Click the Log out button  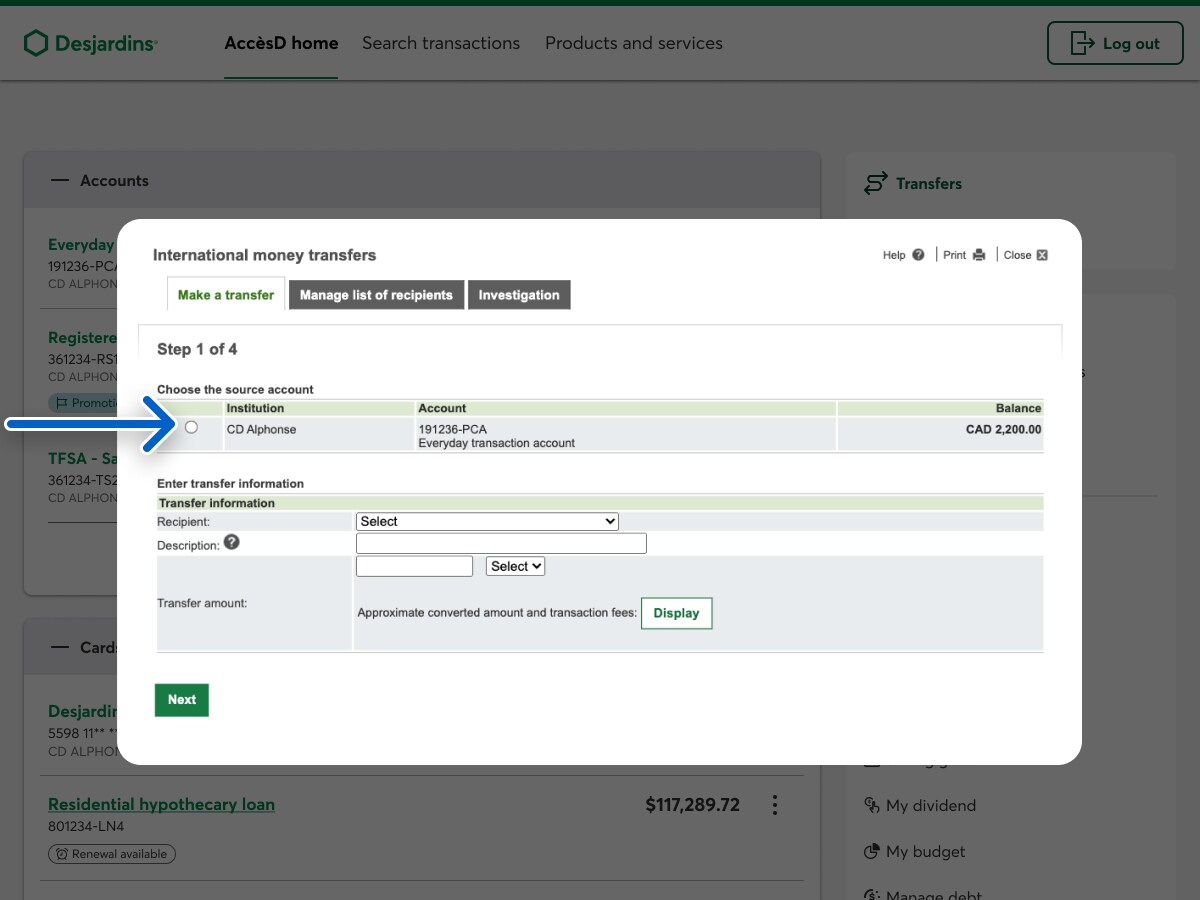tap(1115, 43)
